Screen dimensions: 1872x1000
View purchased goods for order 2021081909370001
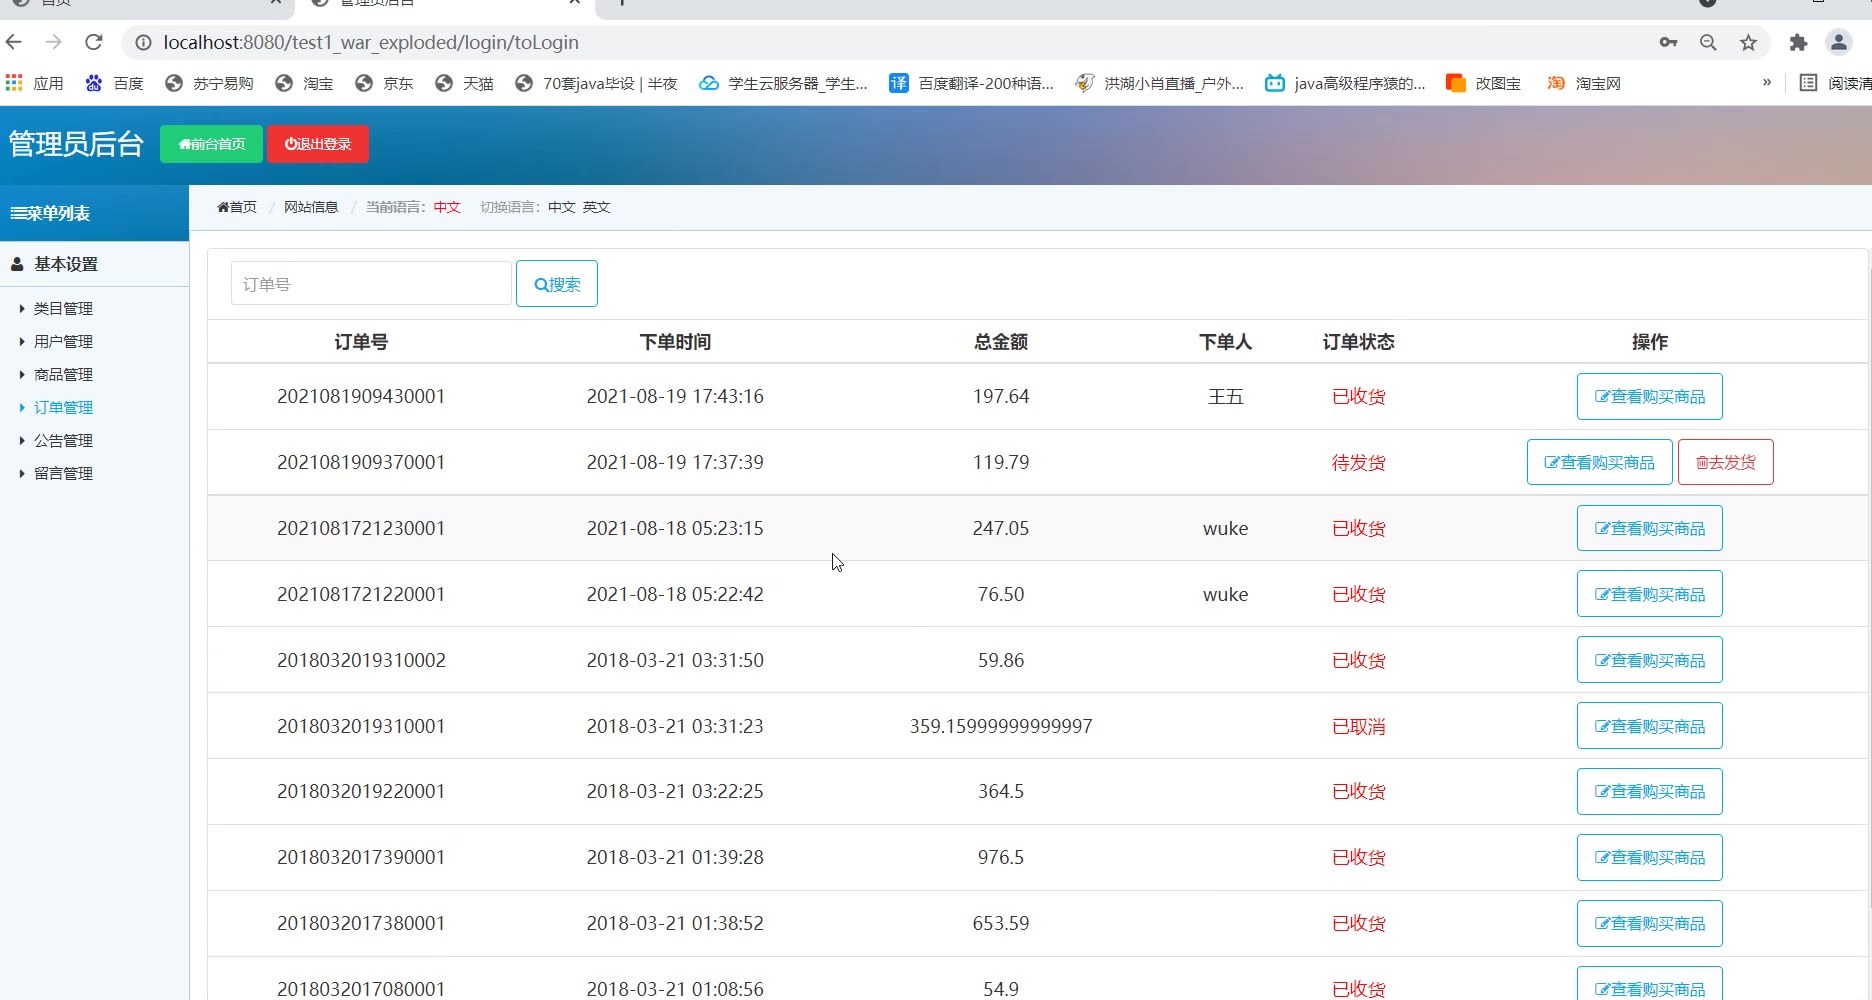click(1599, 462)
